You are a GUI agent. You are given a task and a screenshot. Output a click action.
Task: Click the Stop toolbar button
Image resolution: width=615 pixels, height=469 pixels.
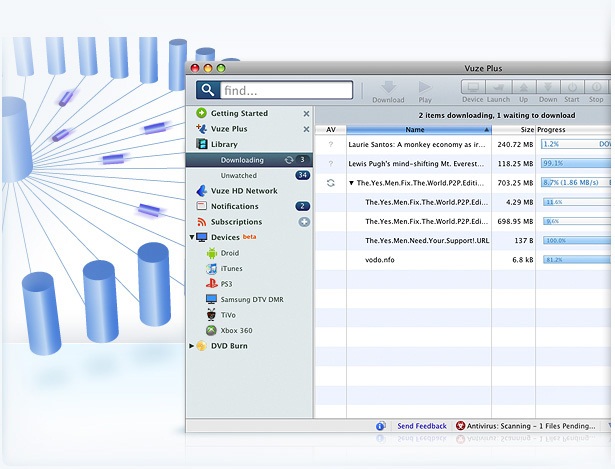596,88
